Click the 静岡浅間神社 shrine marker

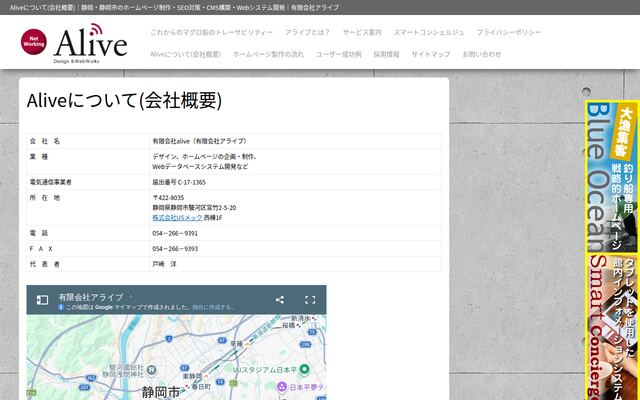point(152,371)
